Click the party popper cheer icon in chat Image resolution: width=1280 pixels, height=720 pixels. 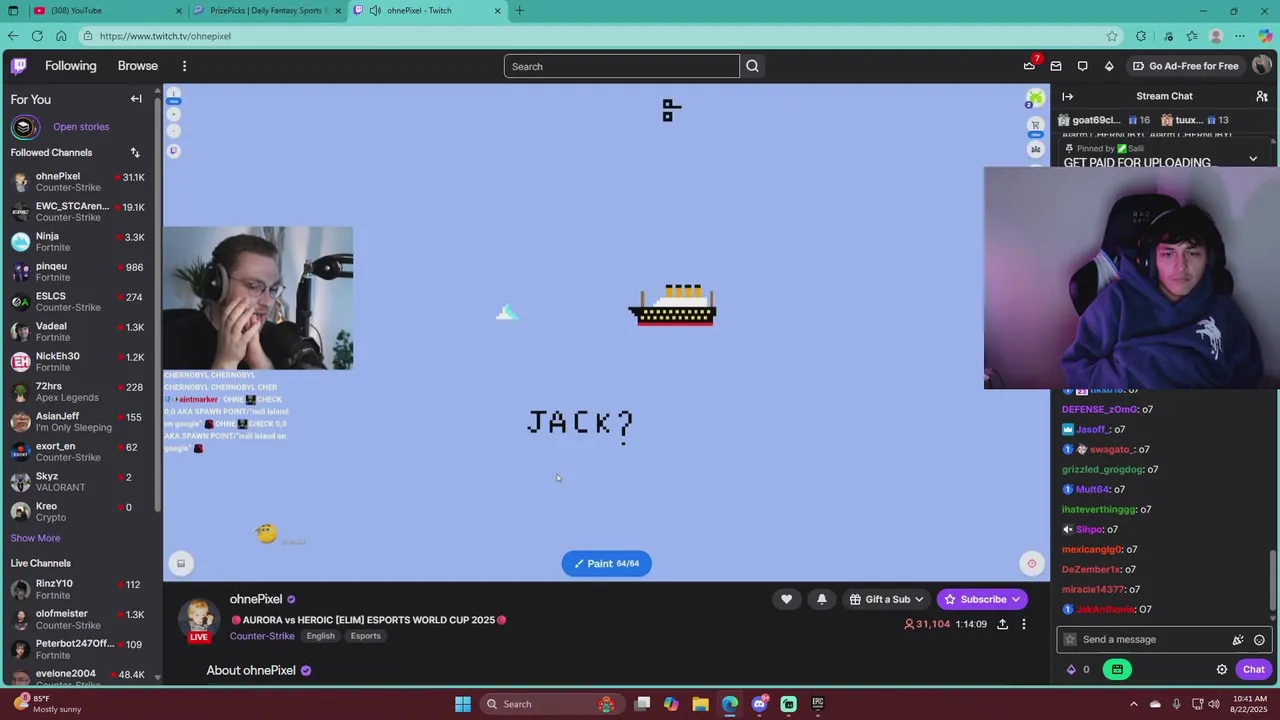[1238, 640]
